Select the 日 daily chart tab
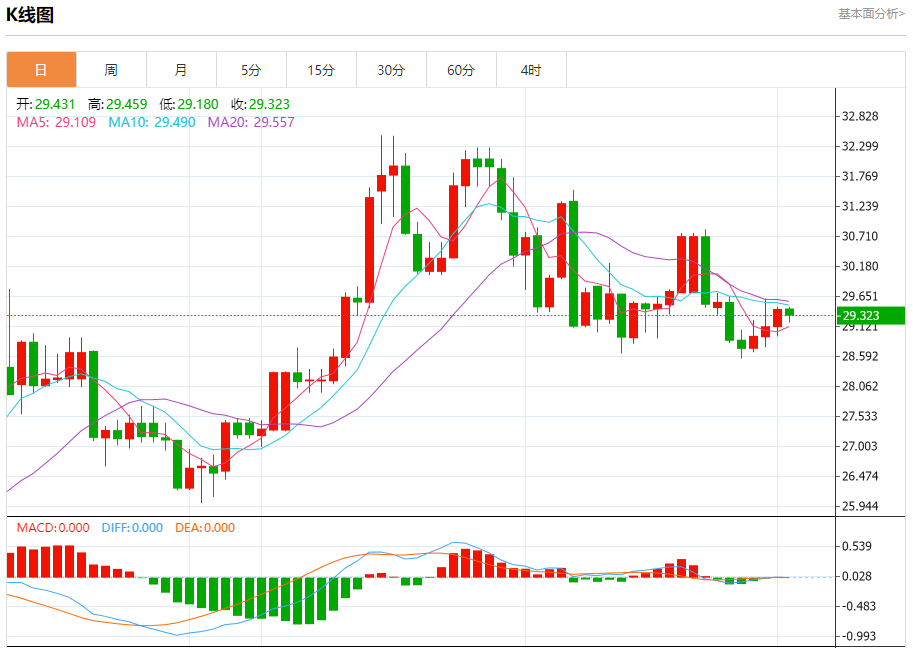 41,70
